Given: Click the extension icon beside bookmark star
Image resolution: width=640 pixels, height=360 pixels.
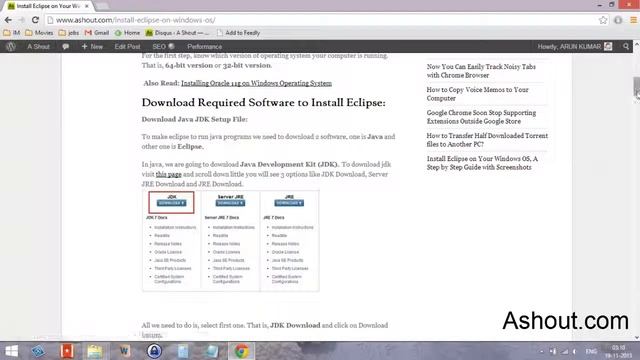Looking at the screenshot, I should 618,20.
